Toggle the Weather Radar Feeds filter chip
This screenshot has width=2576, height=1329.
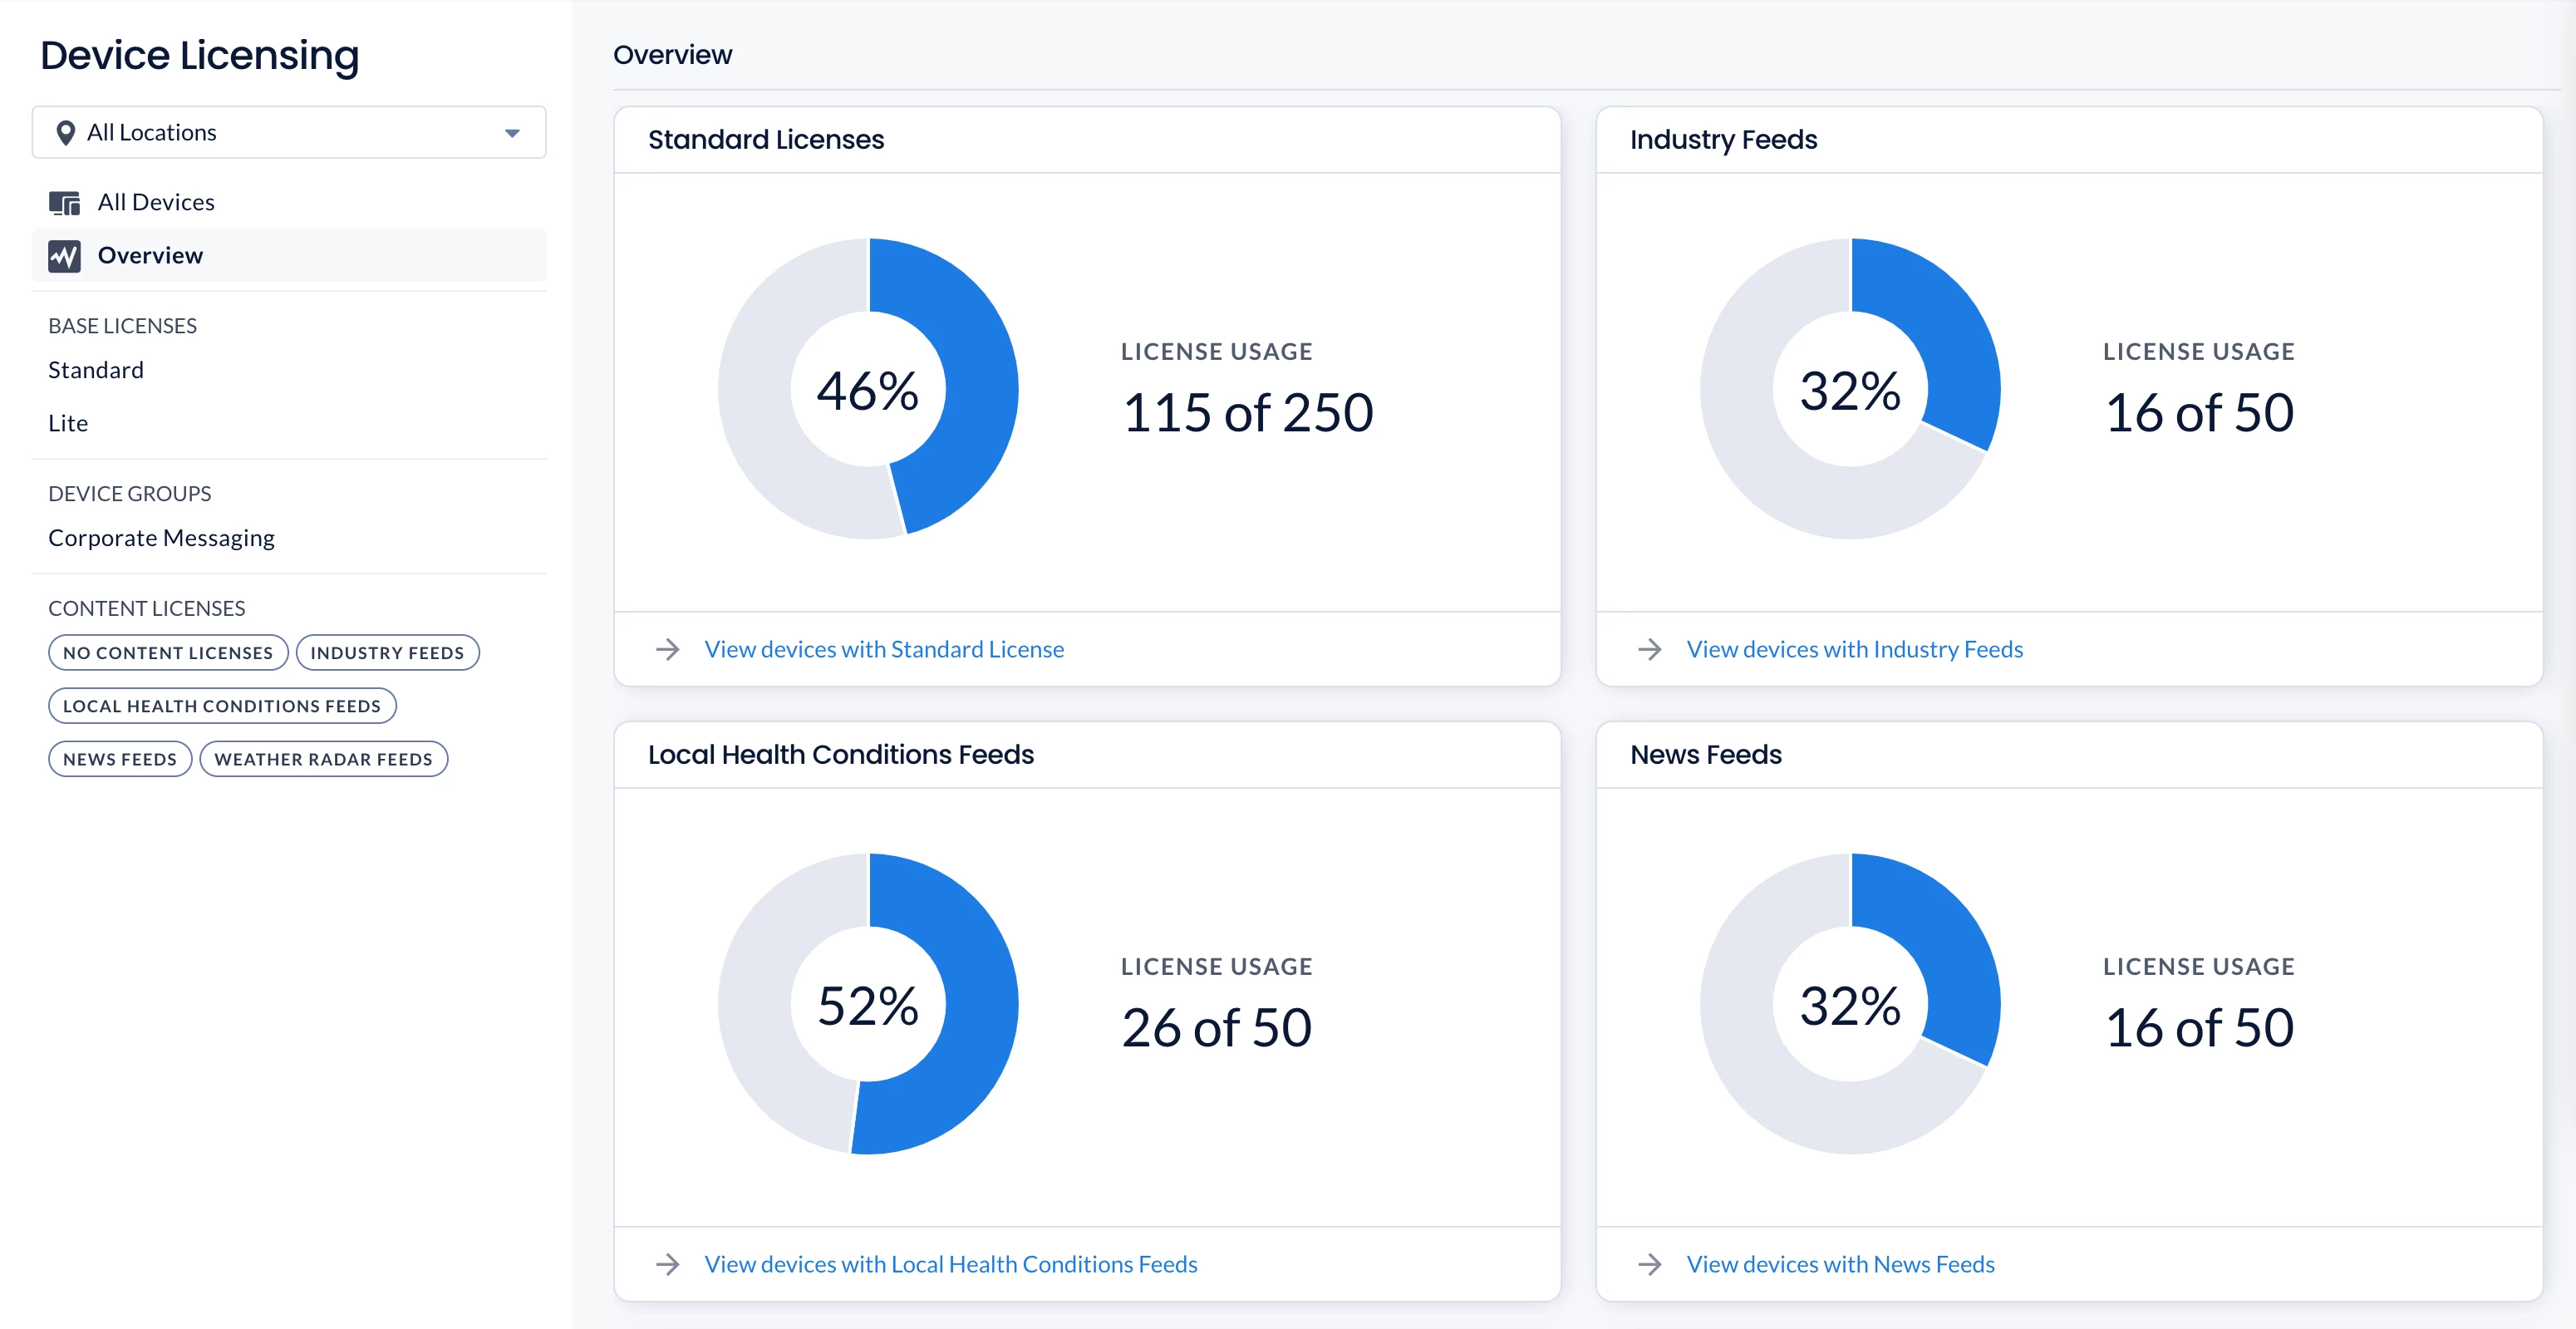pos(323,760)
